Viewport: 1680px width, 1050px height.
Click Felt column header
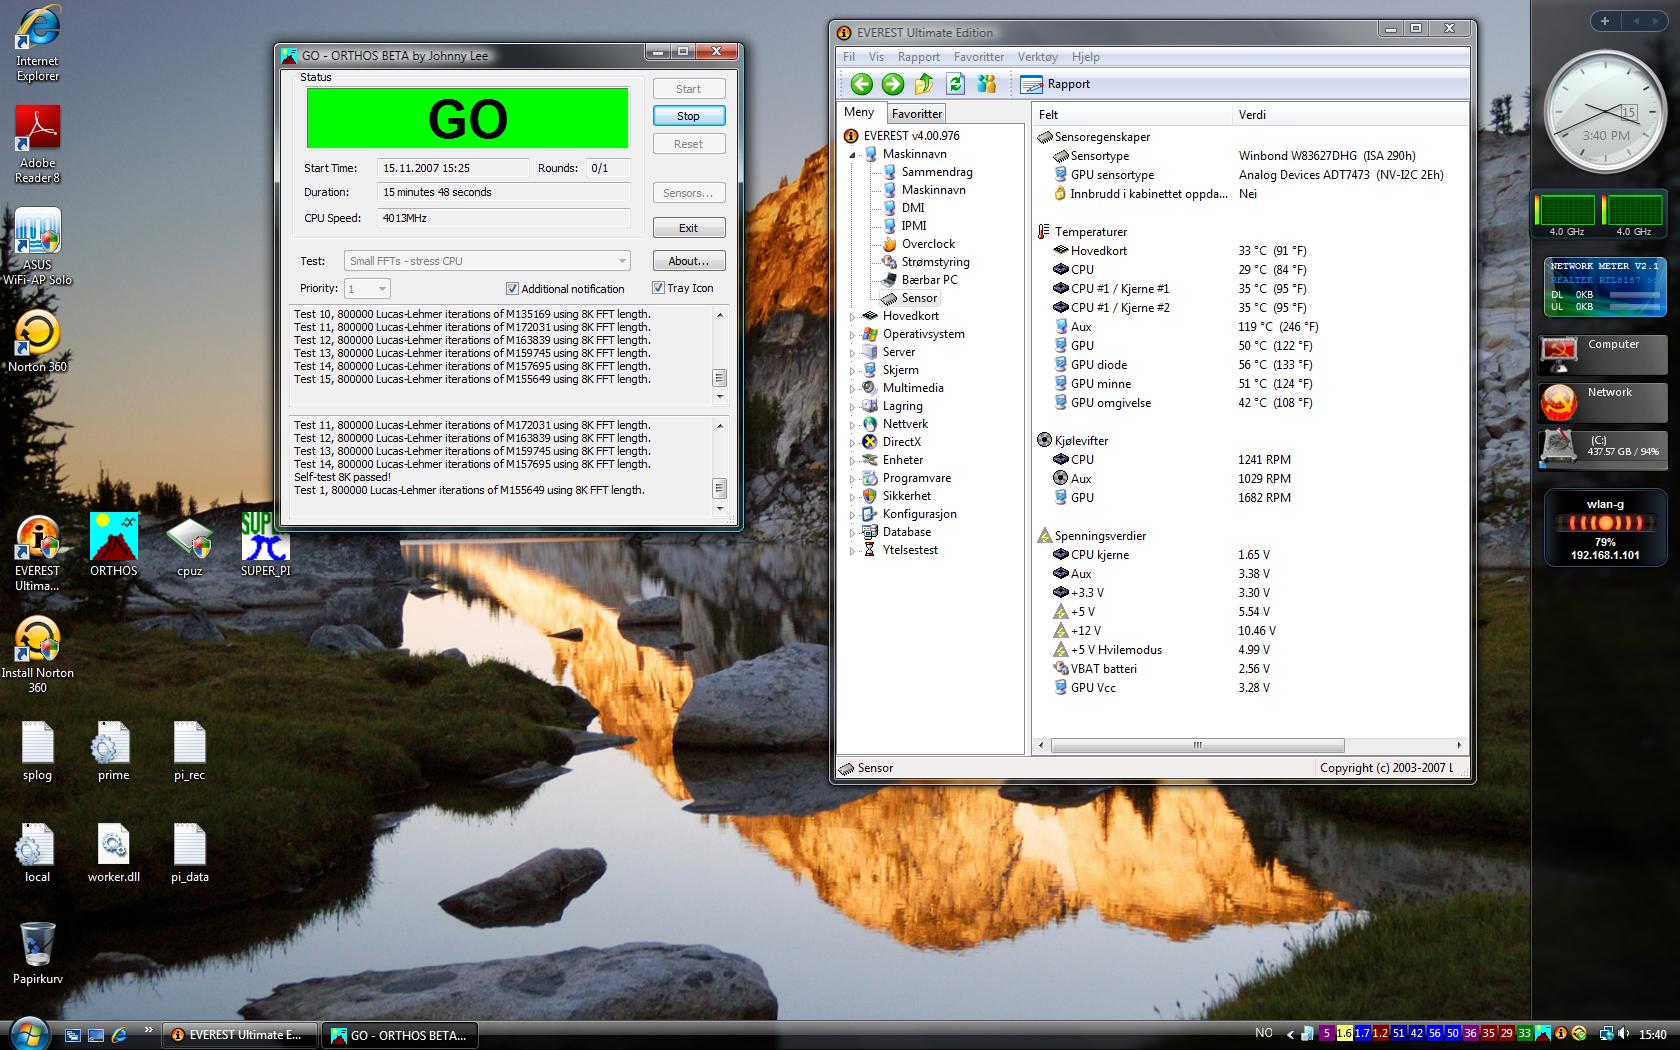click(x=1132, y=115)
